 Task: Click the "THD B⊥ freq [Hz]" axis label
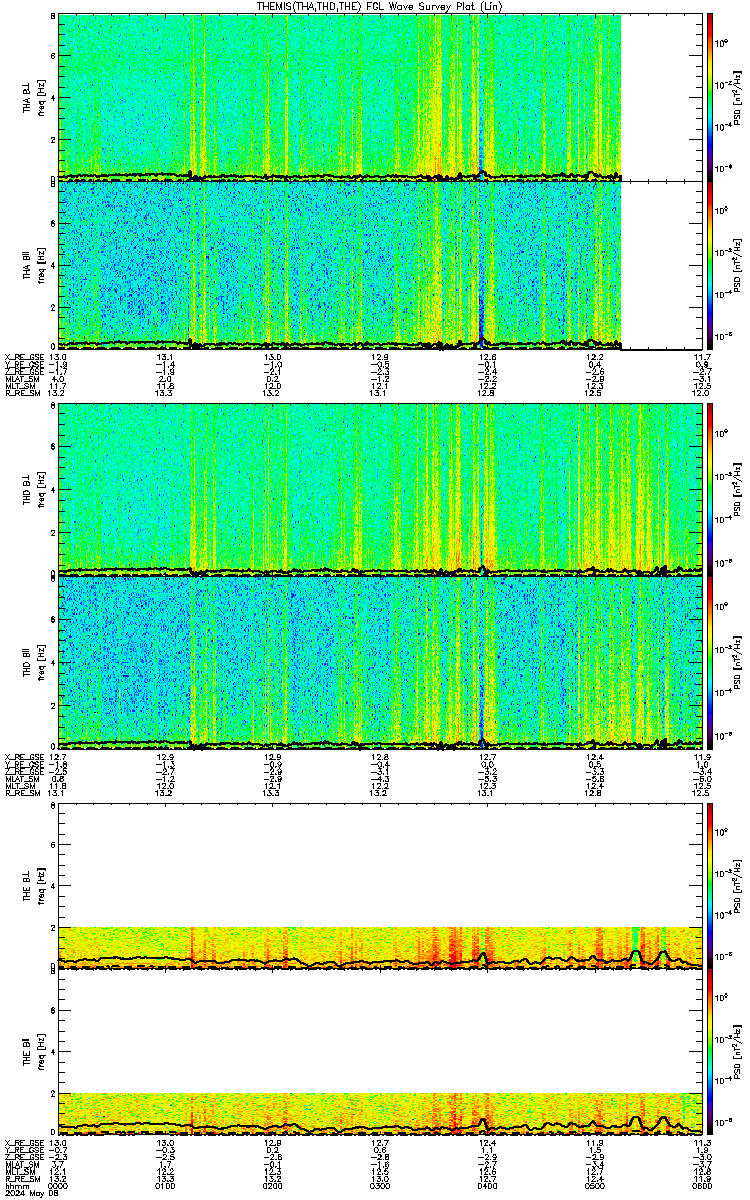pyautogui.click(x=33, y=490)
